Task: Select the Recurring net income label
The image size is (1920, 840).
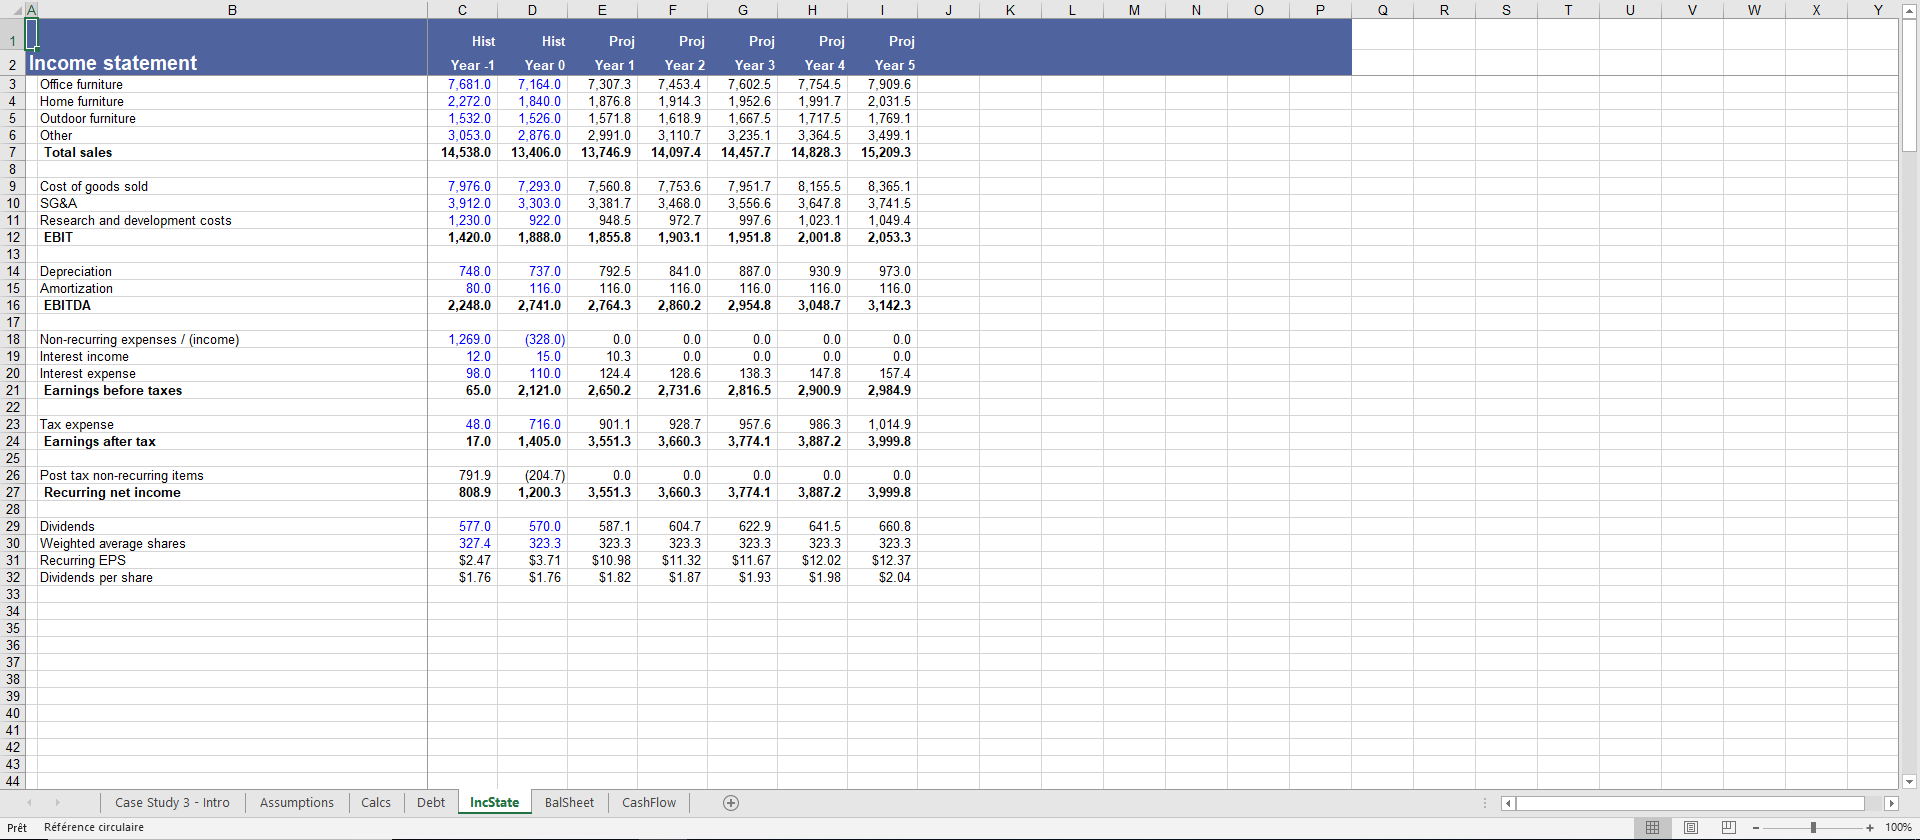Action: coord(112,493)
